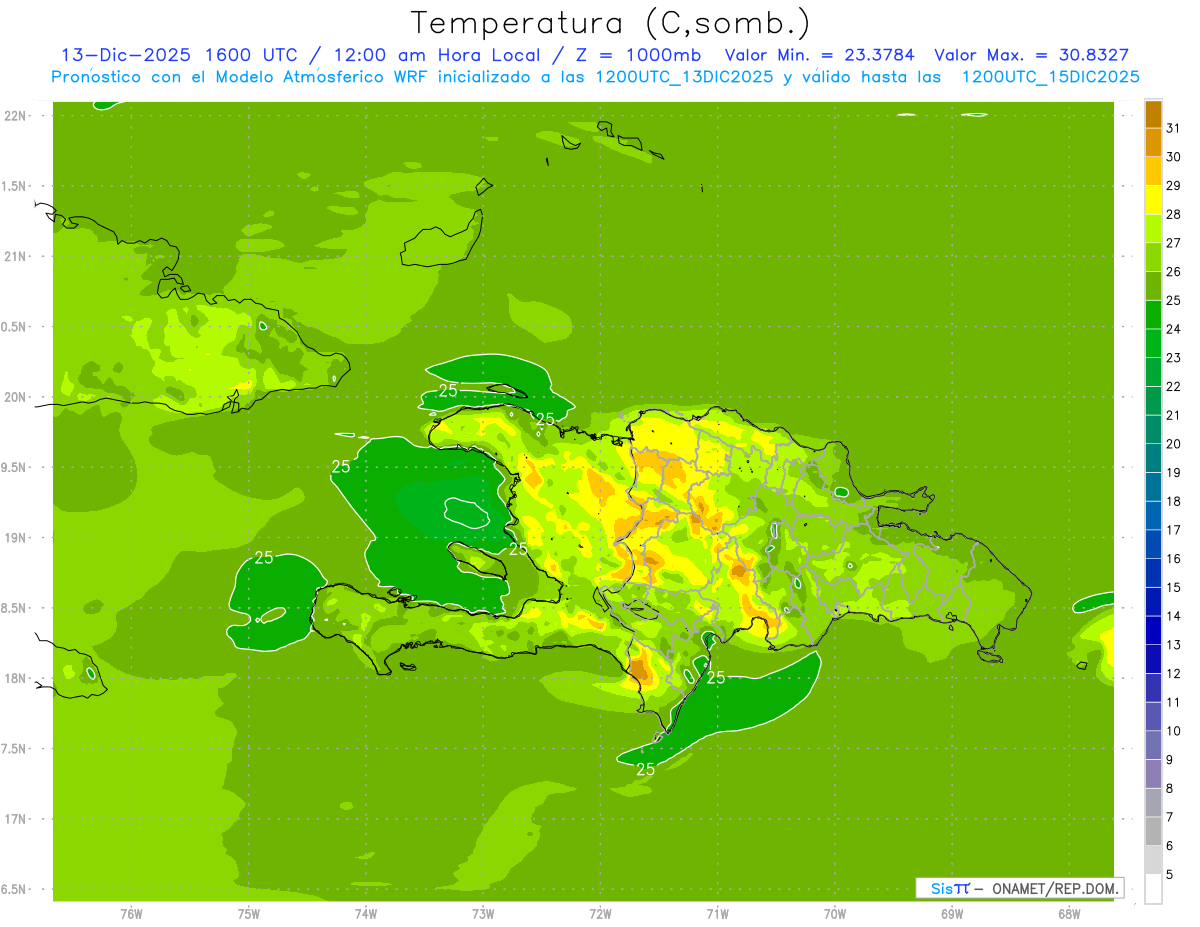Click the legend label 6
The height and width of the screenshot is (927, 1200).
pyautogui.click(x=1170, y=846)
